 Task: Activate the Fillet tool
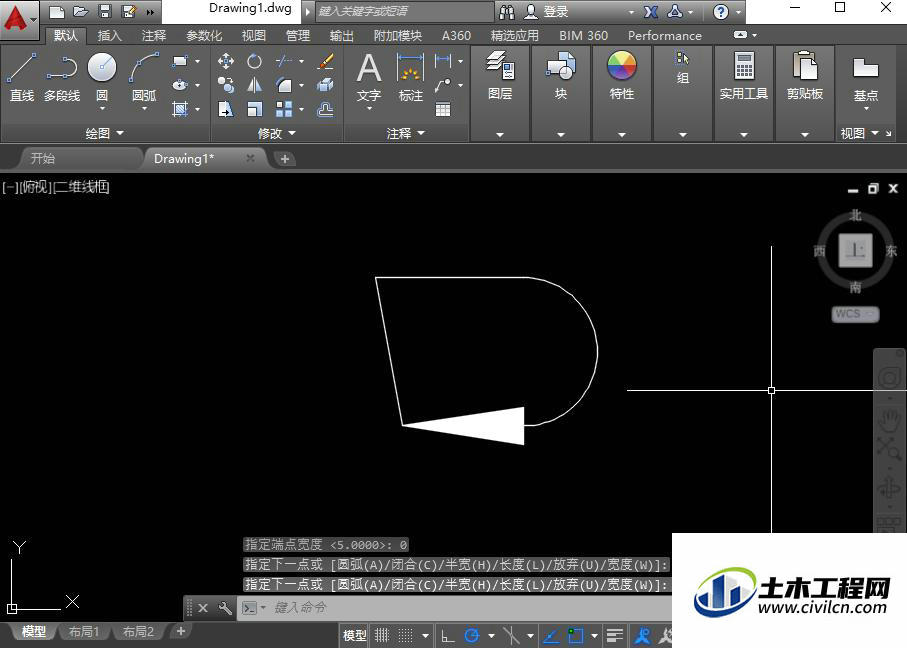(283, 85)
